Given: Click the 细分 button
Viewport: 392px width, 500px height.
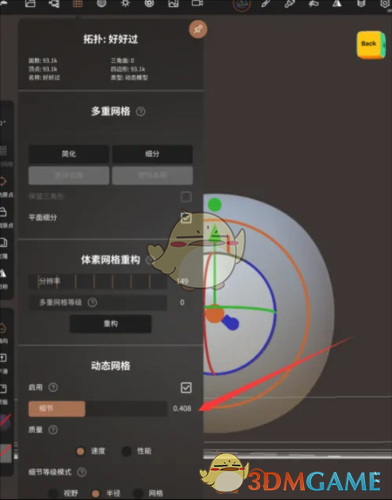Looking at the screenshot, I should [x=152, y=154].
